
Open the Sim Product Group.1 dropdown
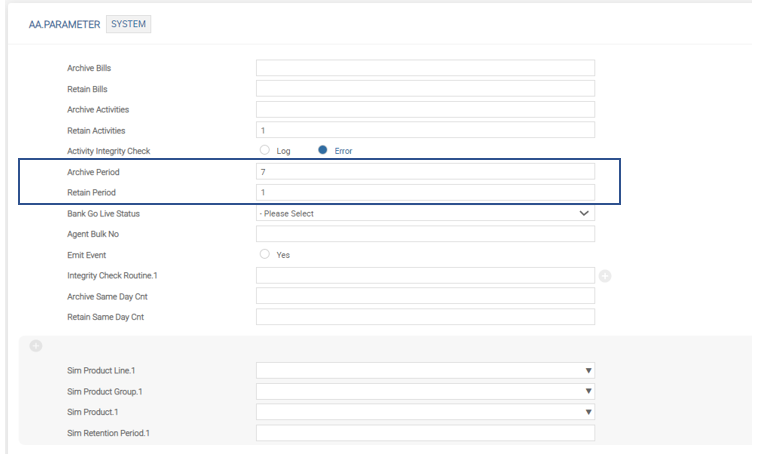pos(425,391)
